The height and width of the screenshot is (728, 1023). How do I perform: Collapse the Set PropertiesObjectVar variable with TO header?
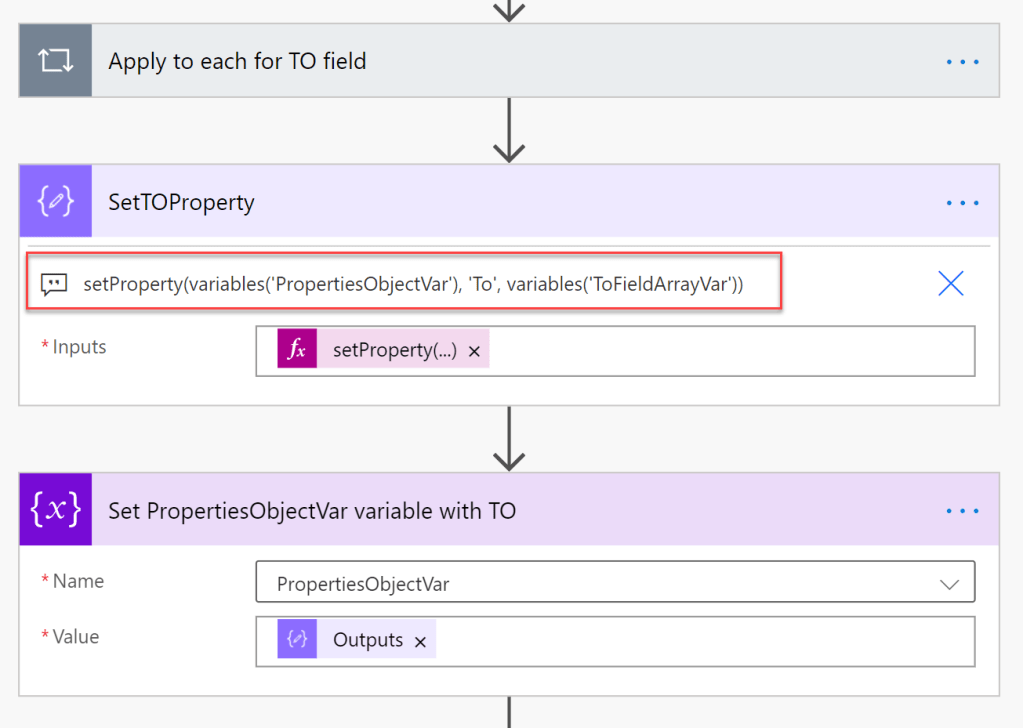coord(650,511)
